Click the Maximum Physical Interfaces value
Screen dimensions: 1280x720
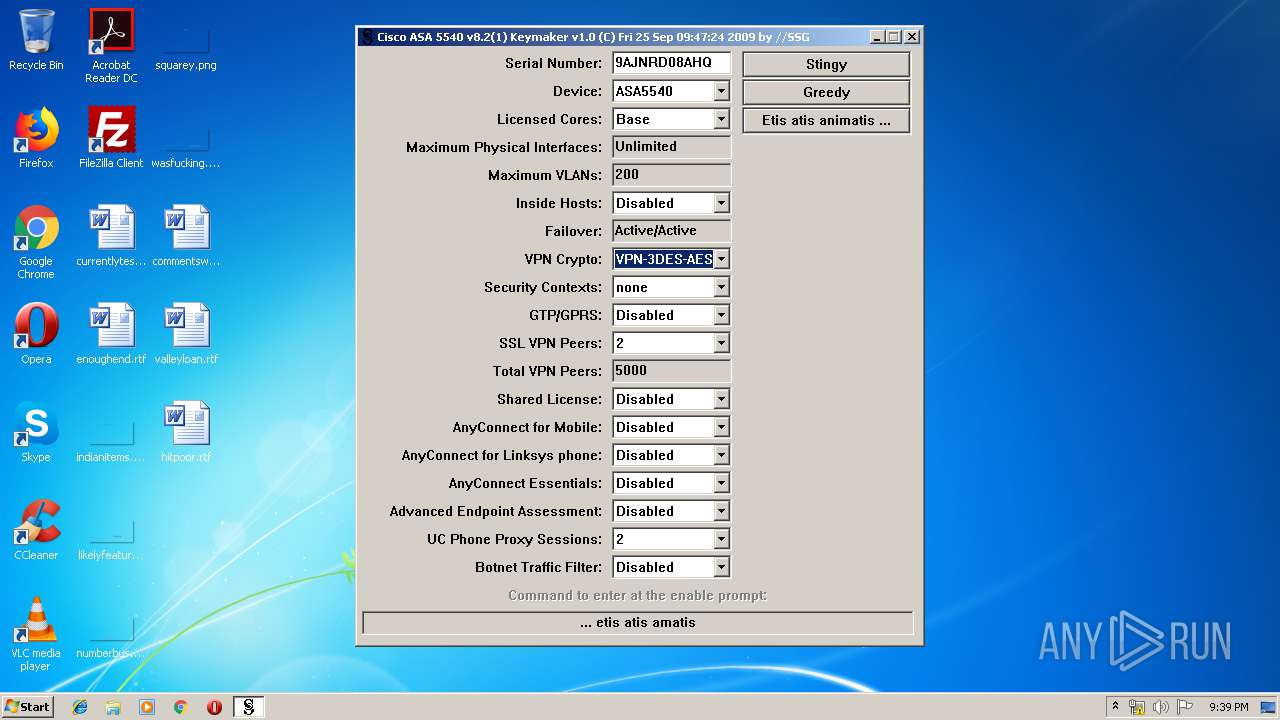[671, 147]
